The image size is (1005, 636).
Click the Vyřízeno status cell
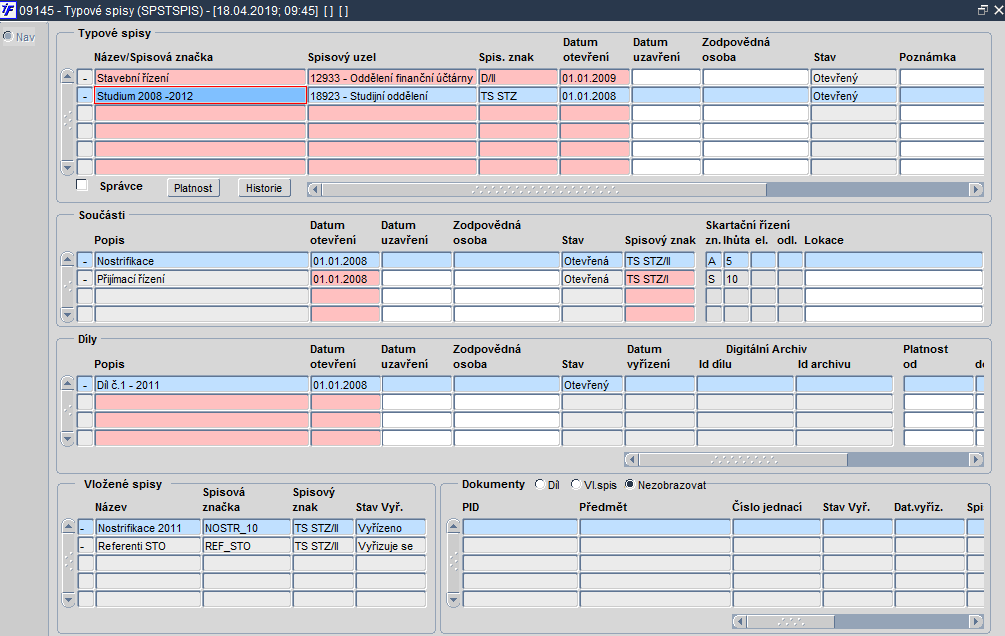391,528
